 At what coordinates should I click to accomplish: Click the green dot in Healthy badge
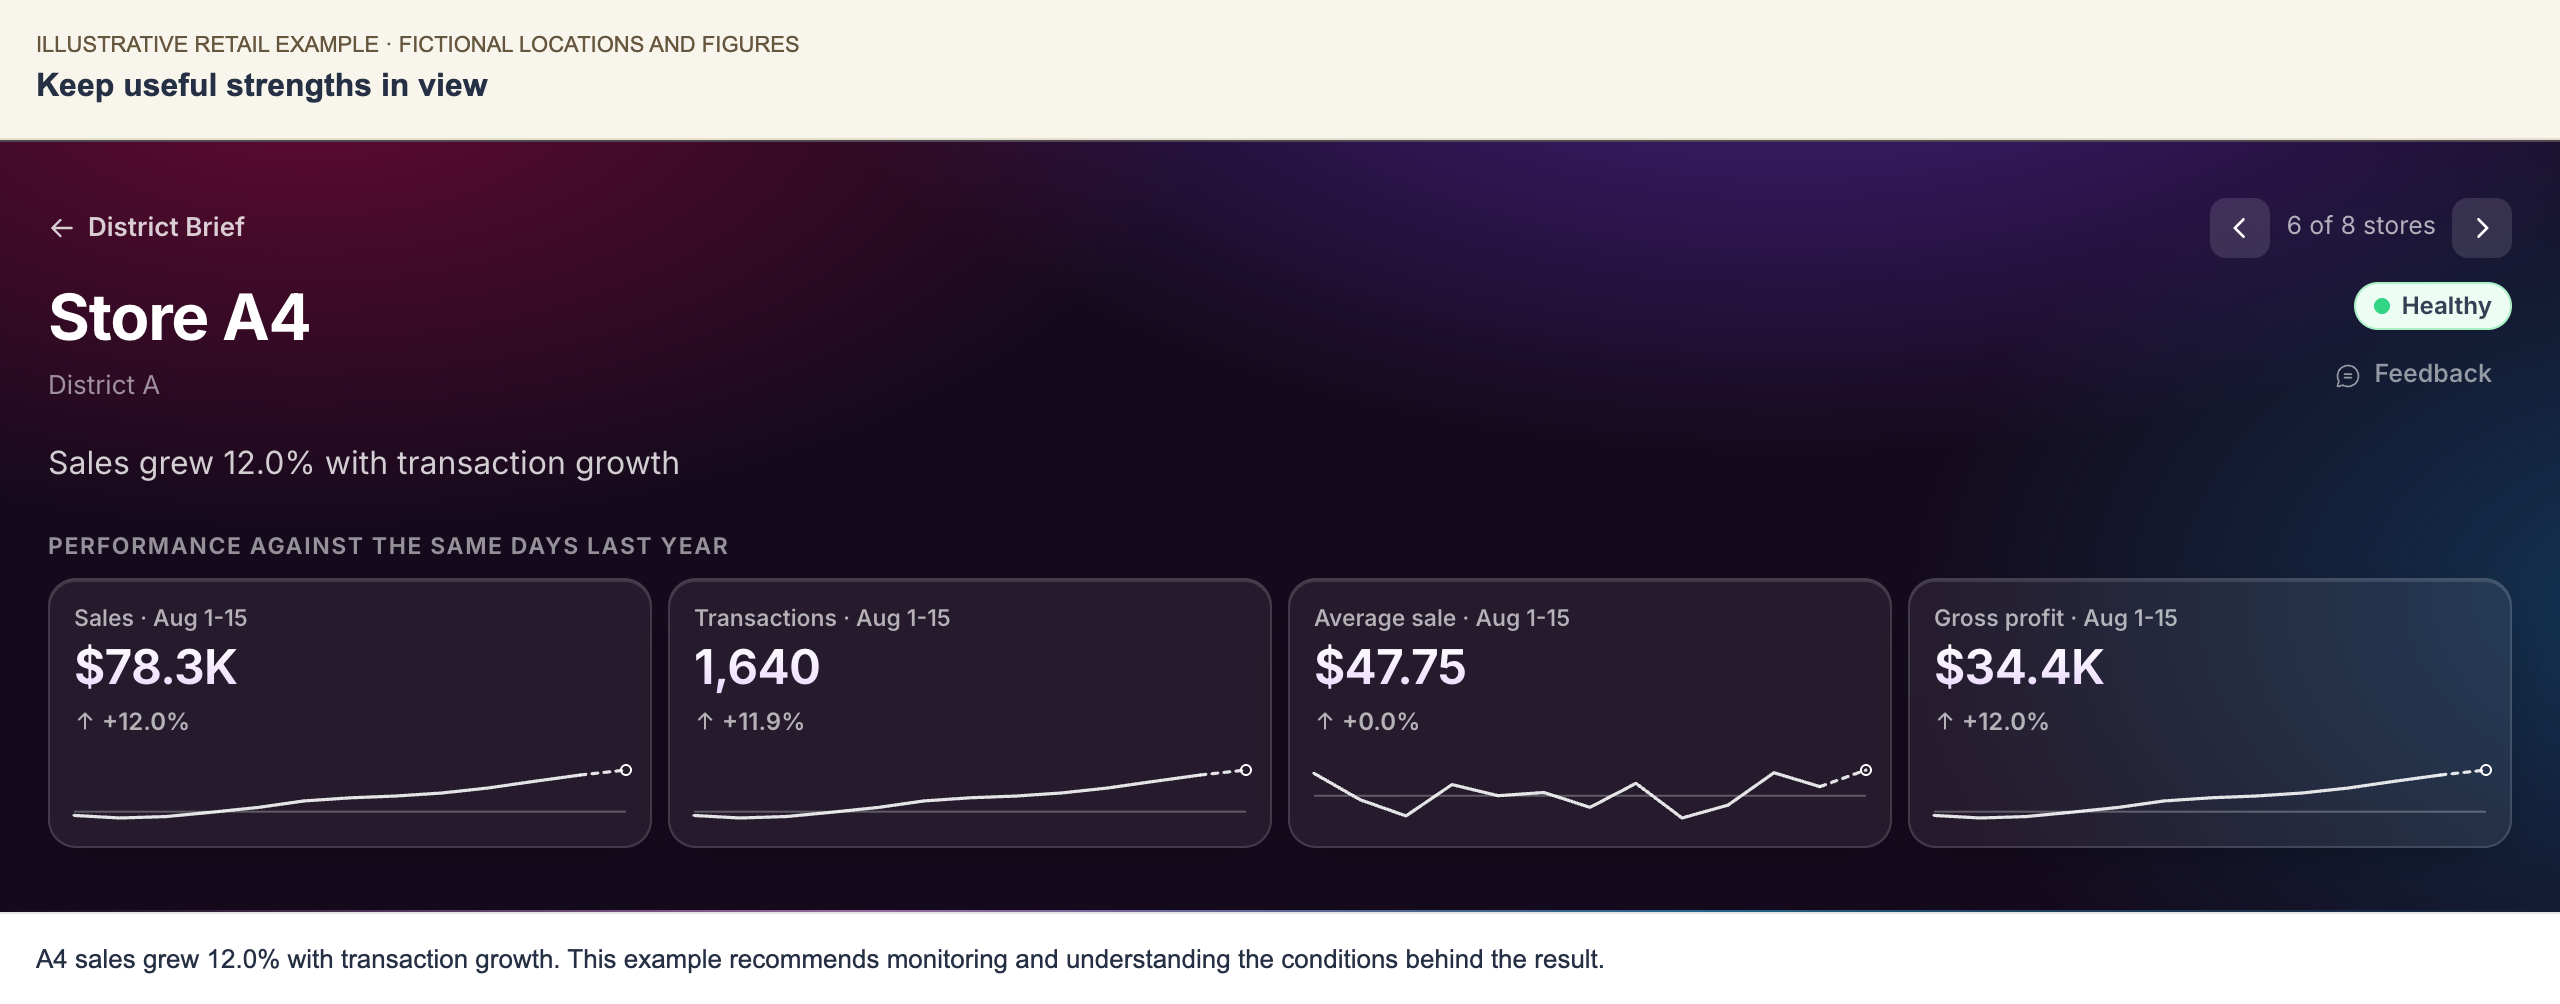pyautogui.click(x=2382, y=306)
